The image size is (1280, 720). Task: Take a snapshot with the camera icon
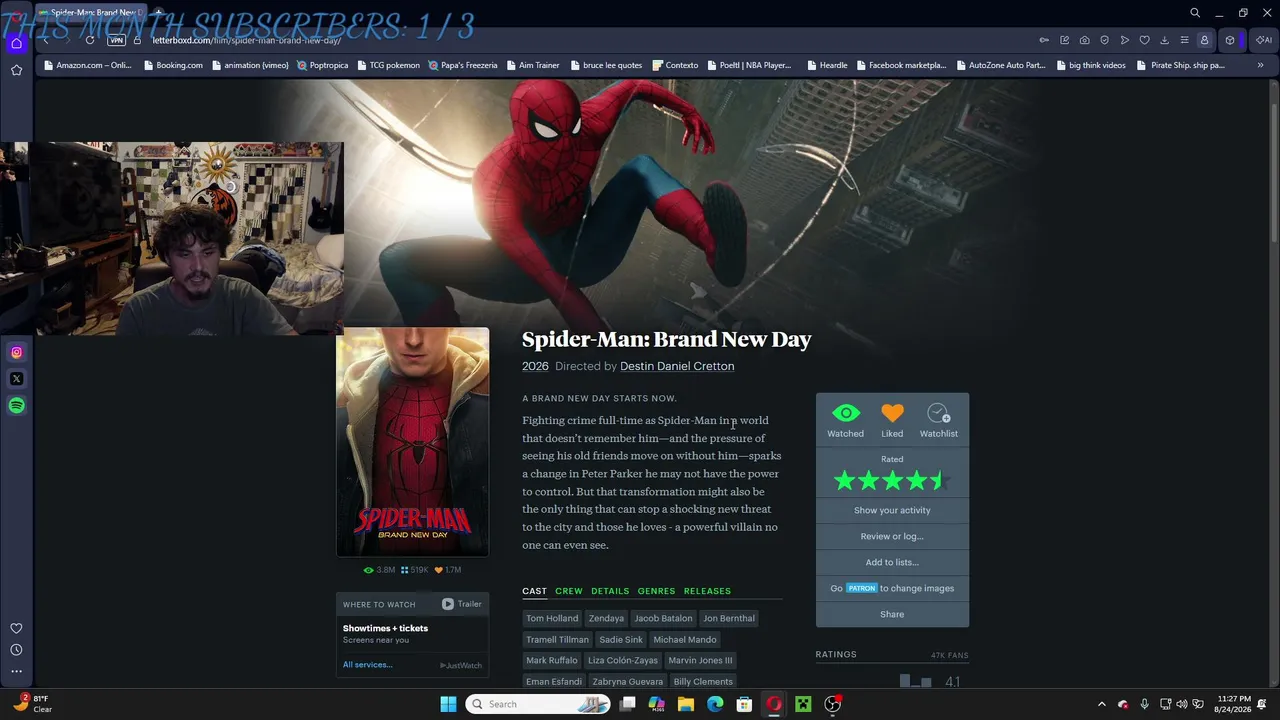[1085, 40]
